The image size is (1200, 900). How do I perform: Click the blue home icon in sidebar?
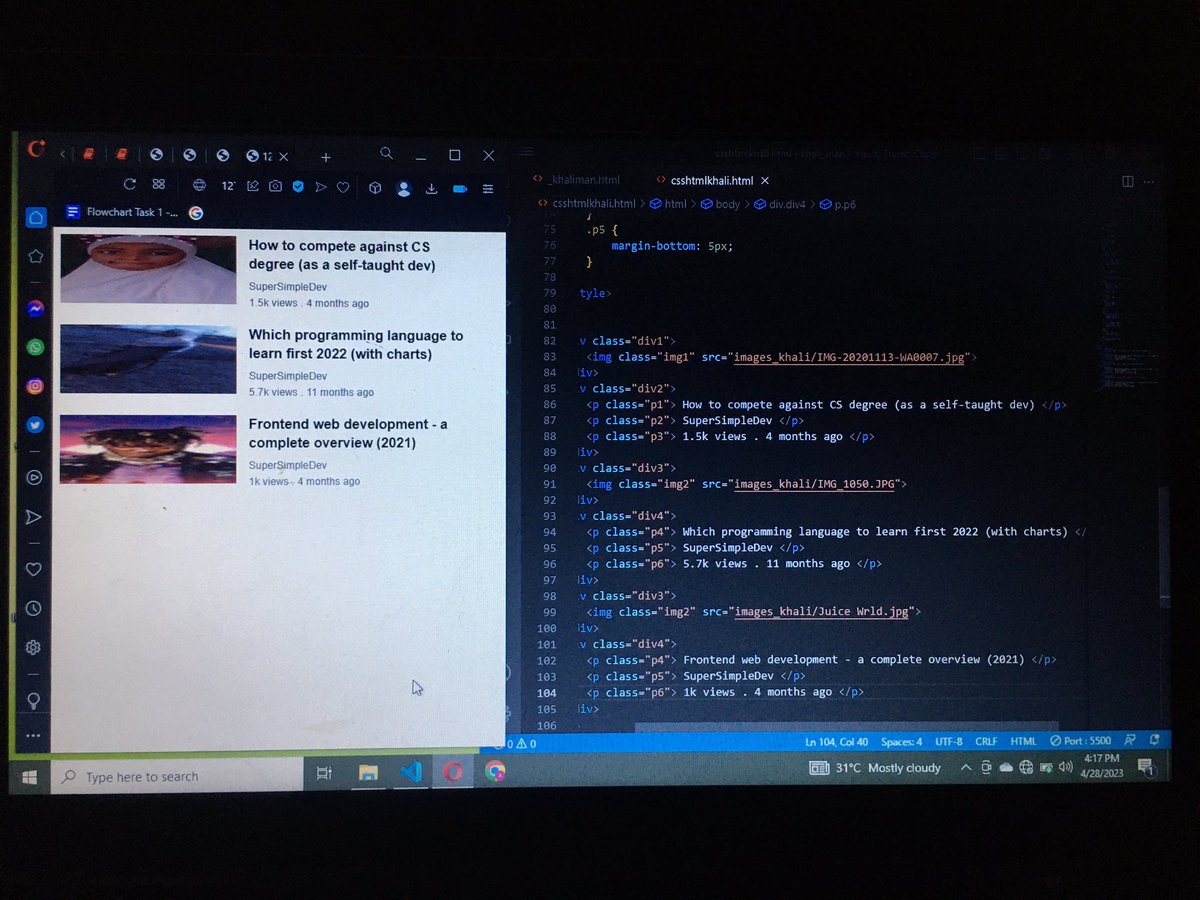tap(35, 217)
